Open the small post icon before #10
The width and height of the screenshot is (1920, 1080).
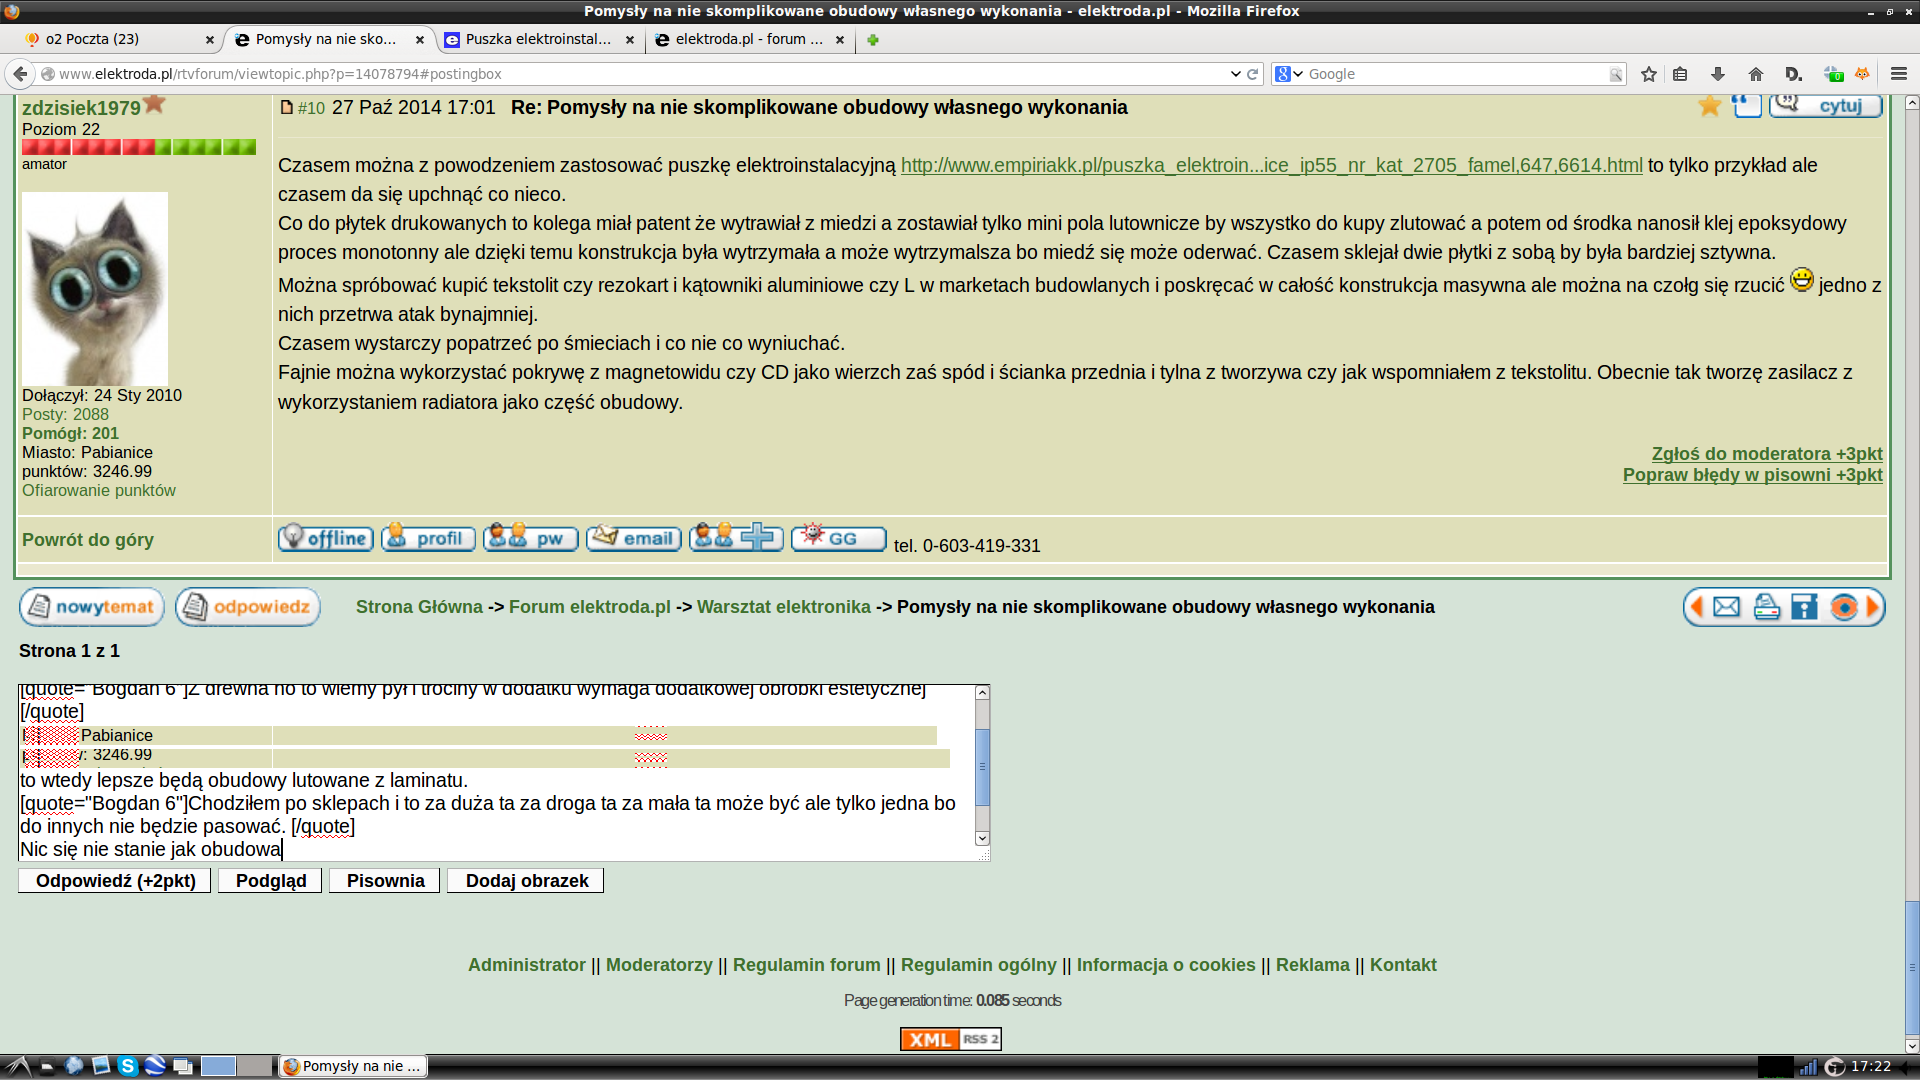click(x=286, y=108)
